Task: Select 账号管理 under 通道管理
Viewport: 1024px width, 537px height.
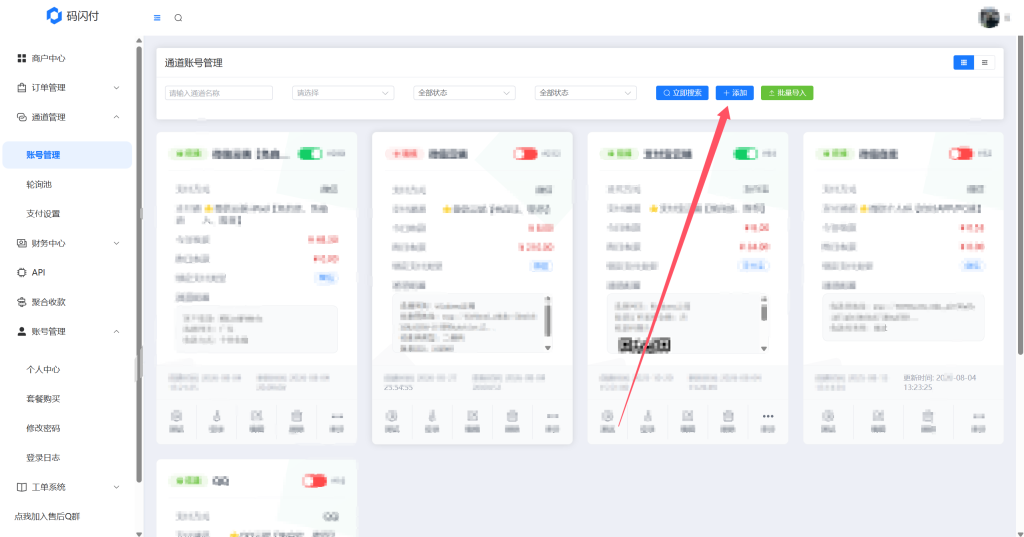Action: (x=67, y=155)
